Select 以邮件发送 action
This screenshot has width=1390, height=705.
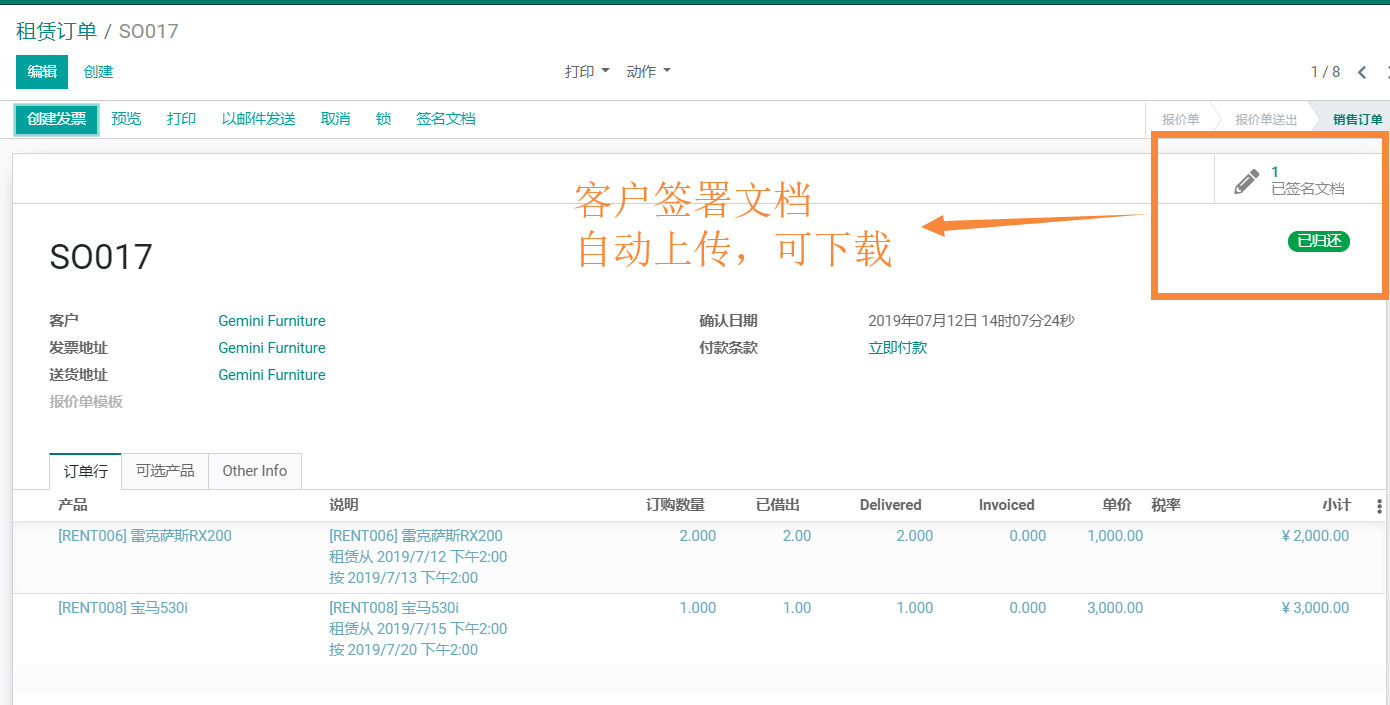[258, 119]
